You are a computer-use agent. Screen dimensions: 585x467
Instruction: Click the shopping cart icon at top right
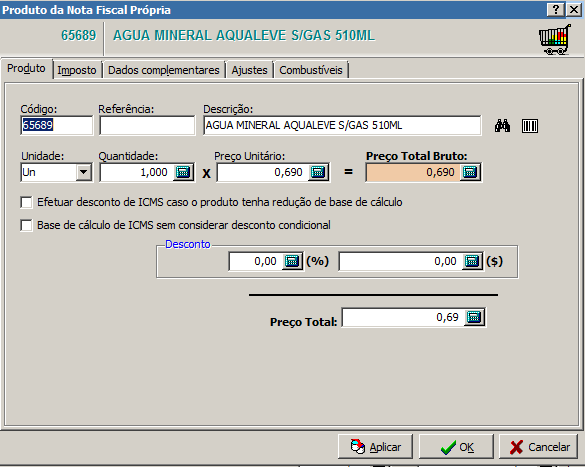pyautogui.click(x=555, y=40)
